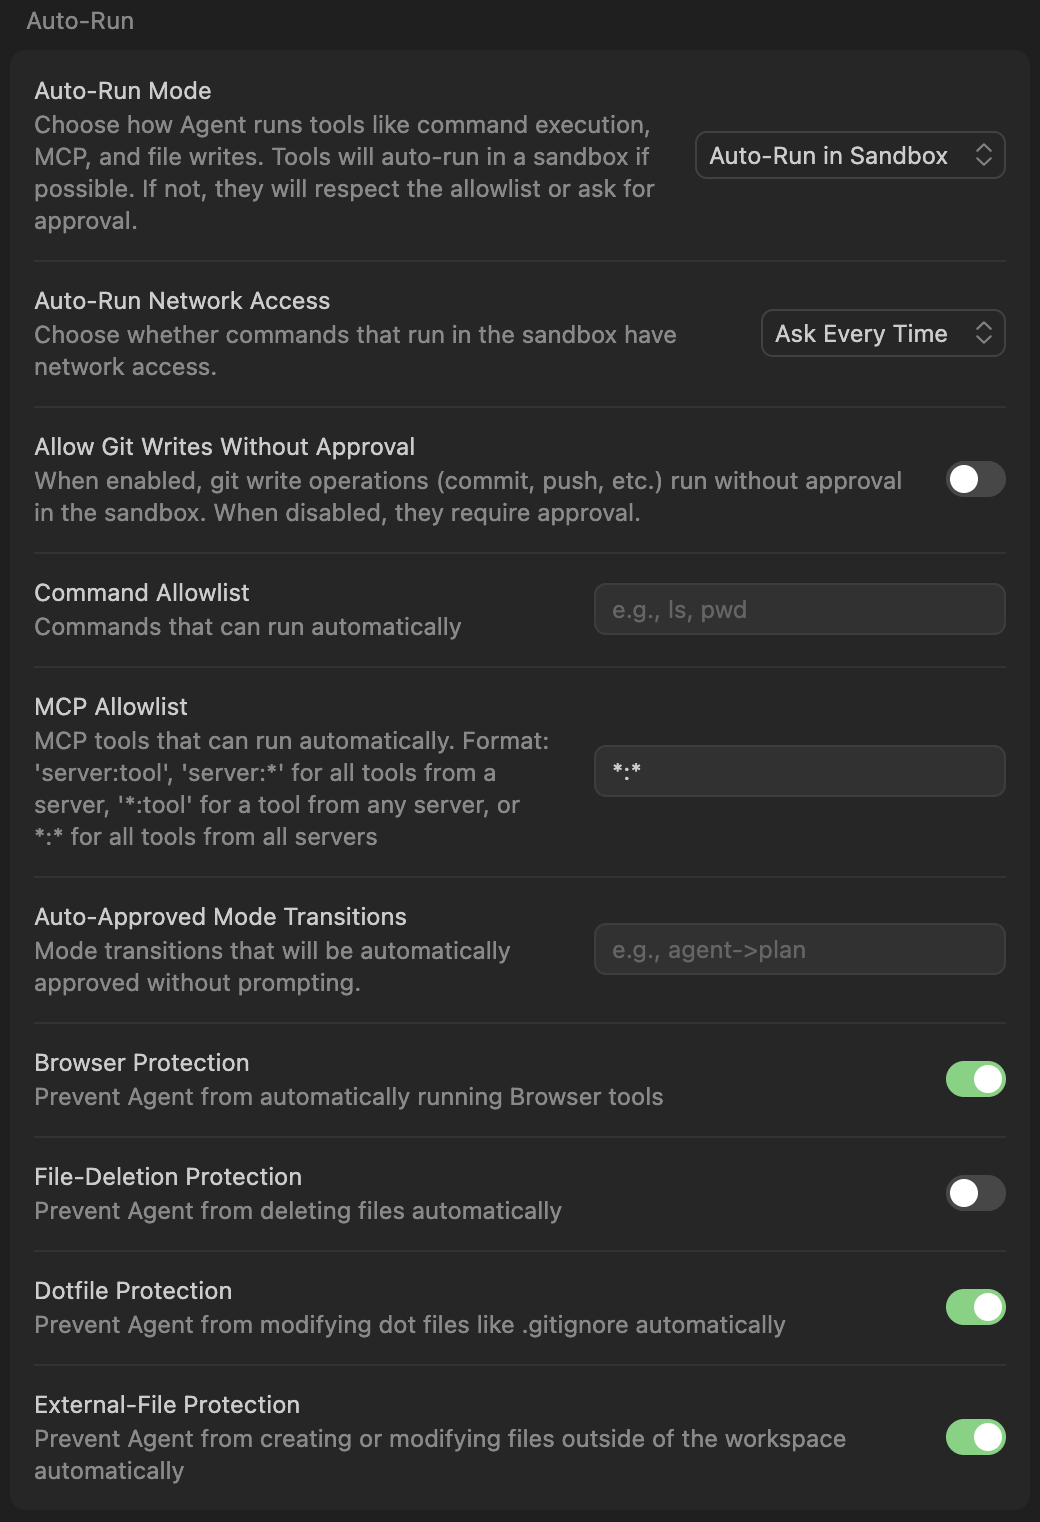Focus the Command Allowlist input field
Image resolution: width=1040 pixels, height=1522 pixels.
(x=799, y=609)
